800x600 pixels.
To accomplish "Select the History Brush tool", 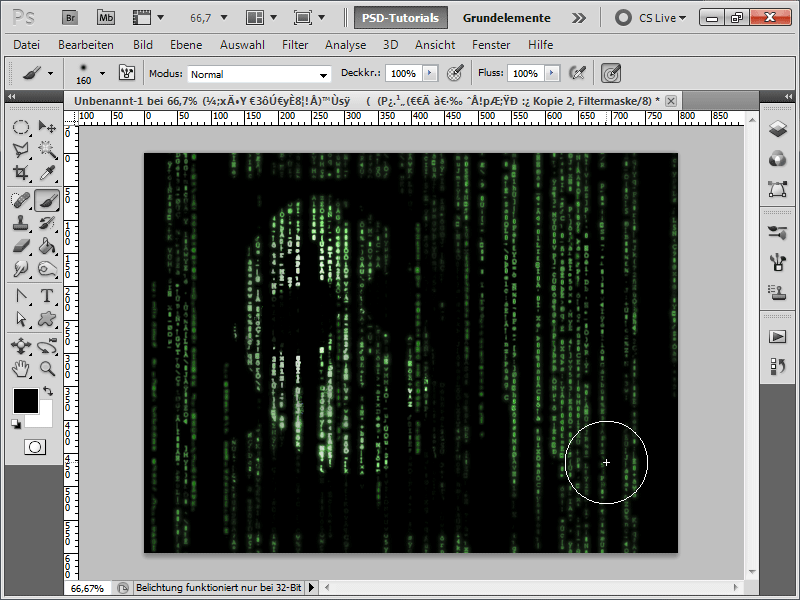I will 47,223.
